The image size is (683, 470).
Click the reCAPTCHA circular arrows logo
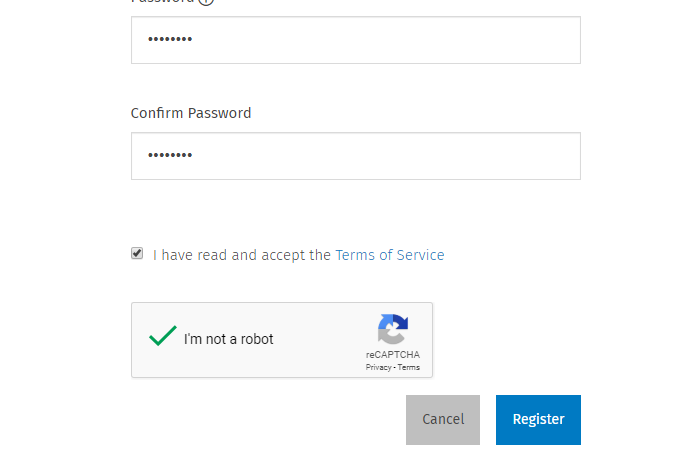393,329
